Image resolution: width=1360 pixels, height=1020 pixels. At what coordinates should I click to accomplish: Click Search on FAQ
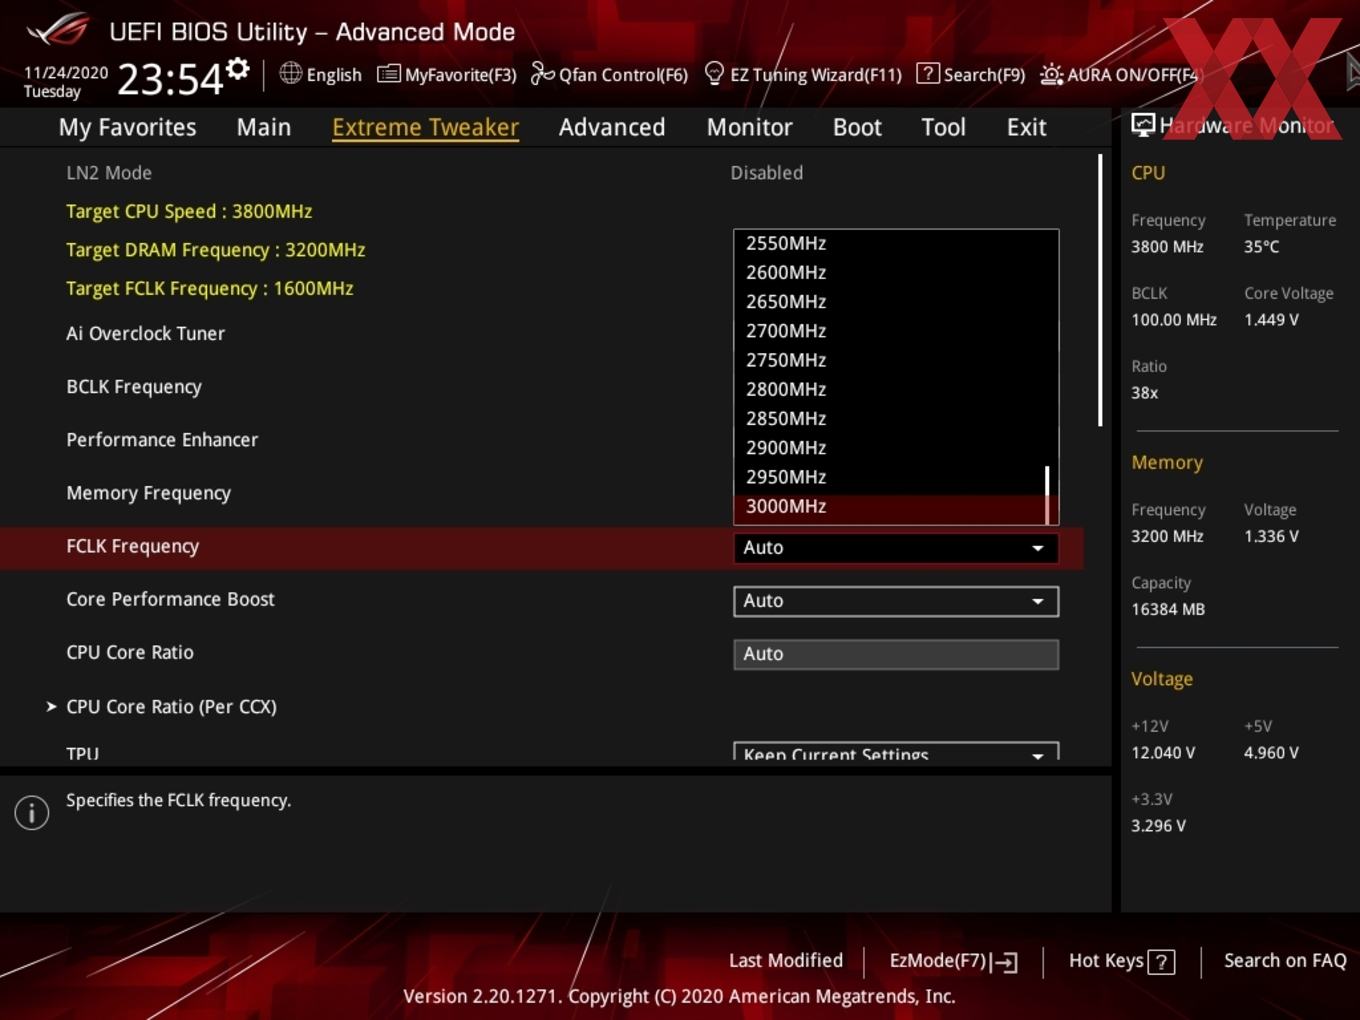click(1285, 961)
